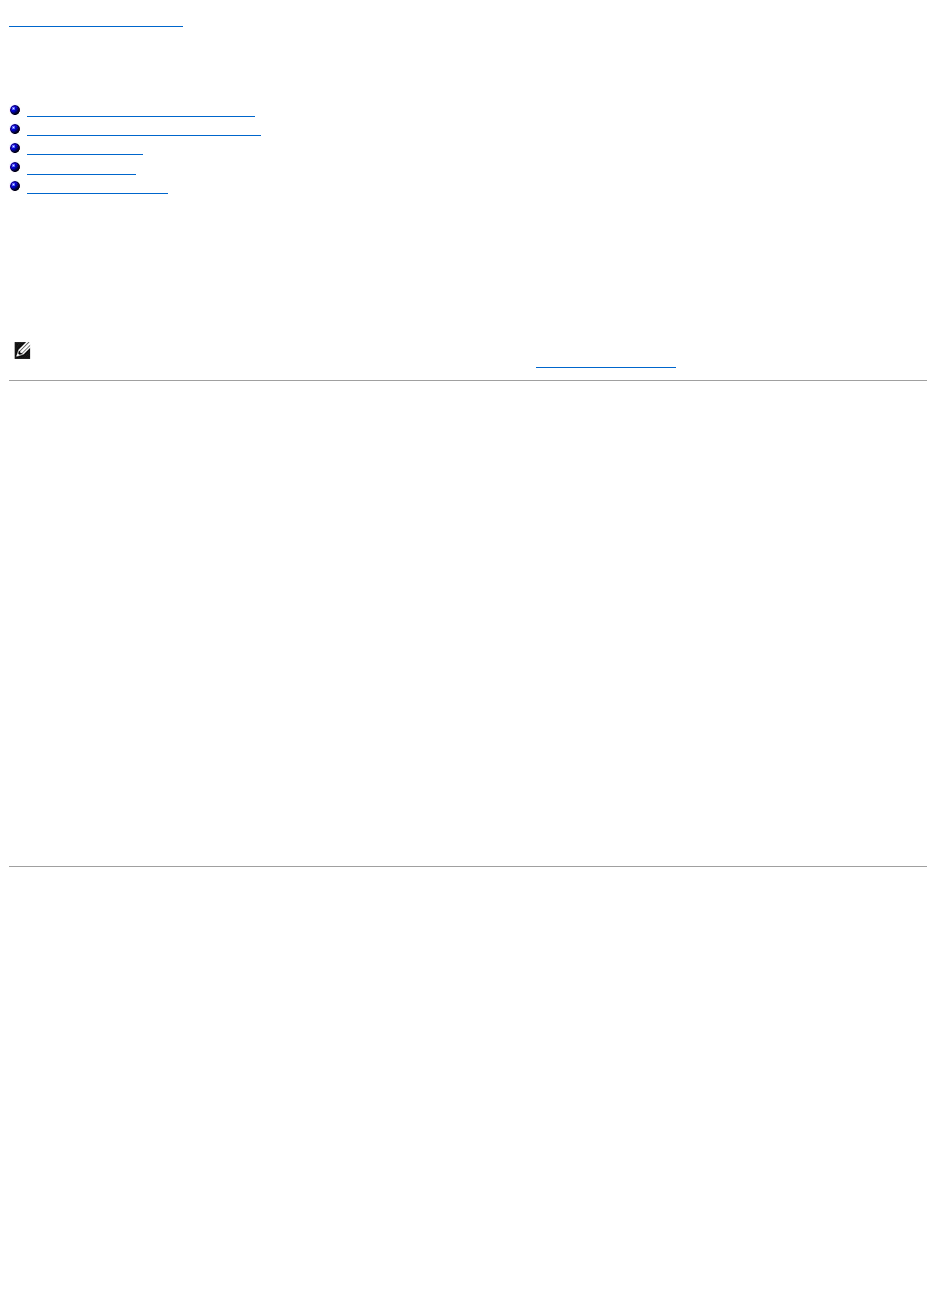Image resolution: width=936 pixels, height=1296 pixels.
Task: Open the fourth, shortest bulleted link
Action: coord(81,169)
